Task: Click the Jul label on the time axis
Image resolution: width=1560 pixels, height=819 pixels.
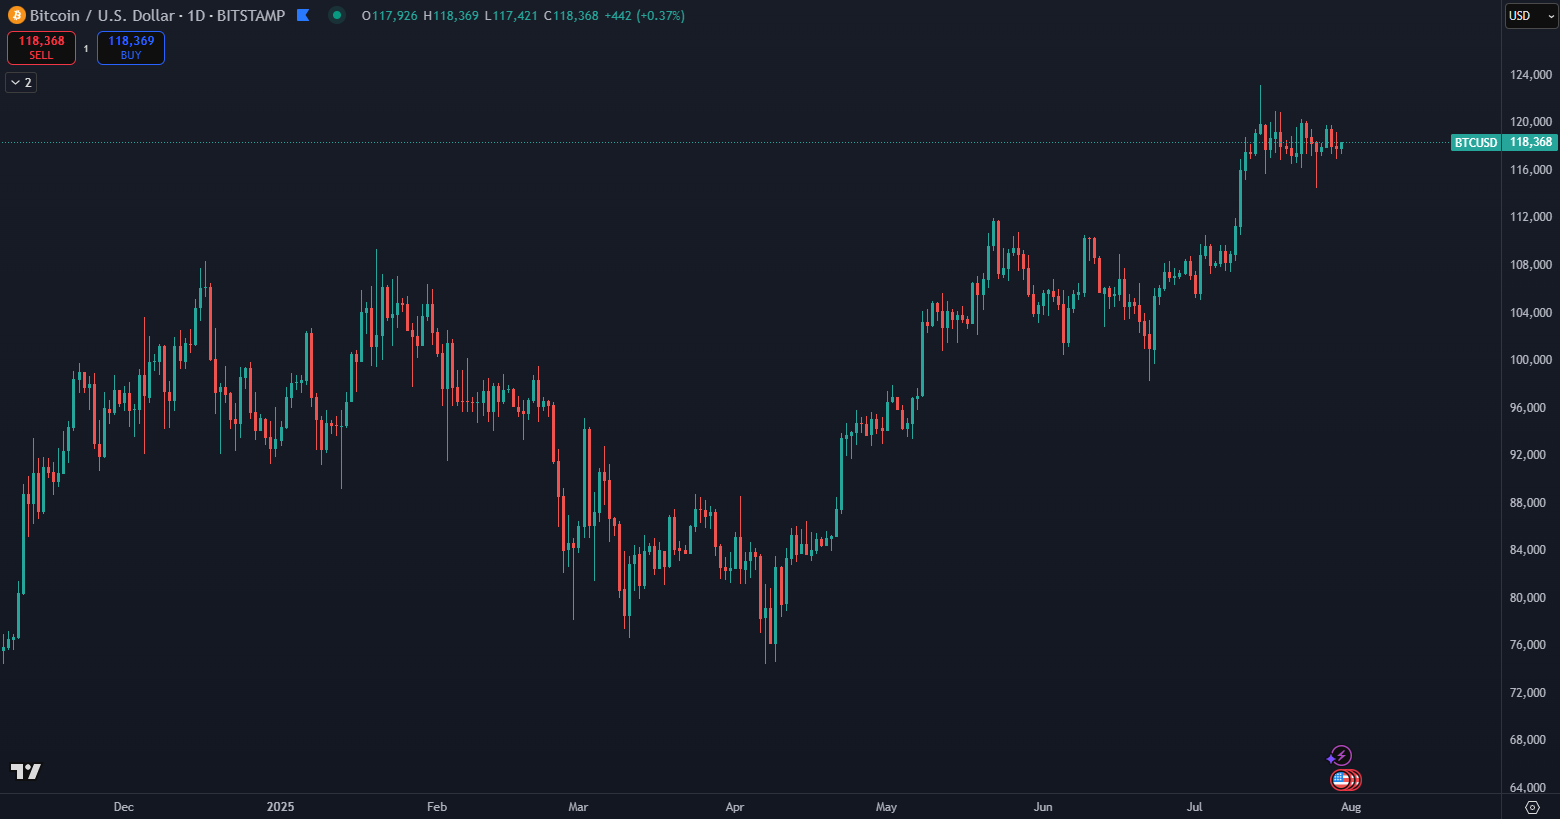Action: (x=1195, y=807)
